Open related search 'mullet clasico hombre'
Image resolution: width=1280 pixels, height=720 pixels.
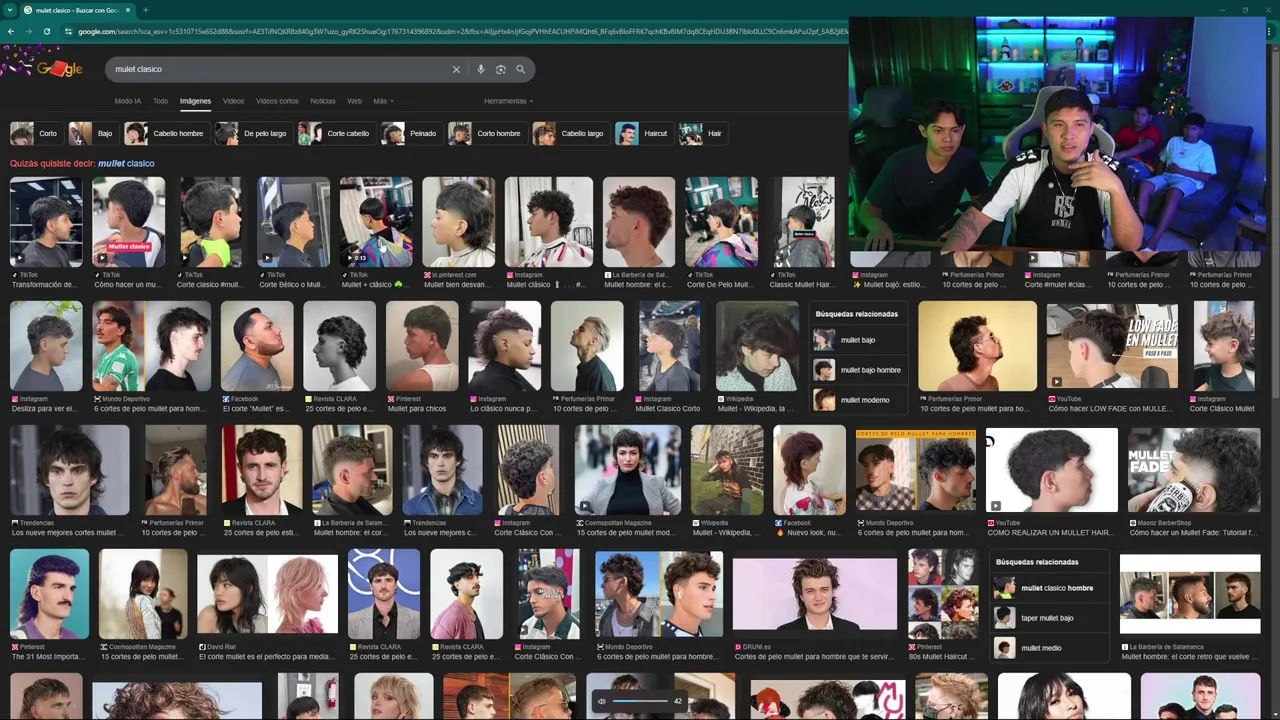(x=1050, y=588)
